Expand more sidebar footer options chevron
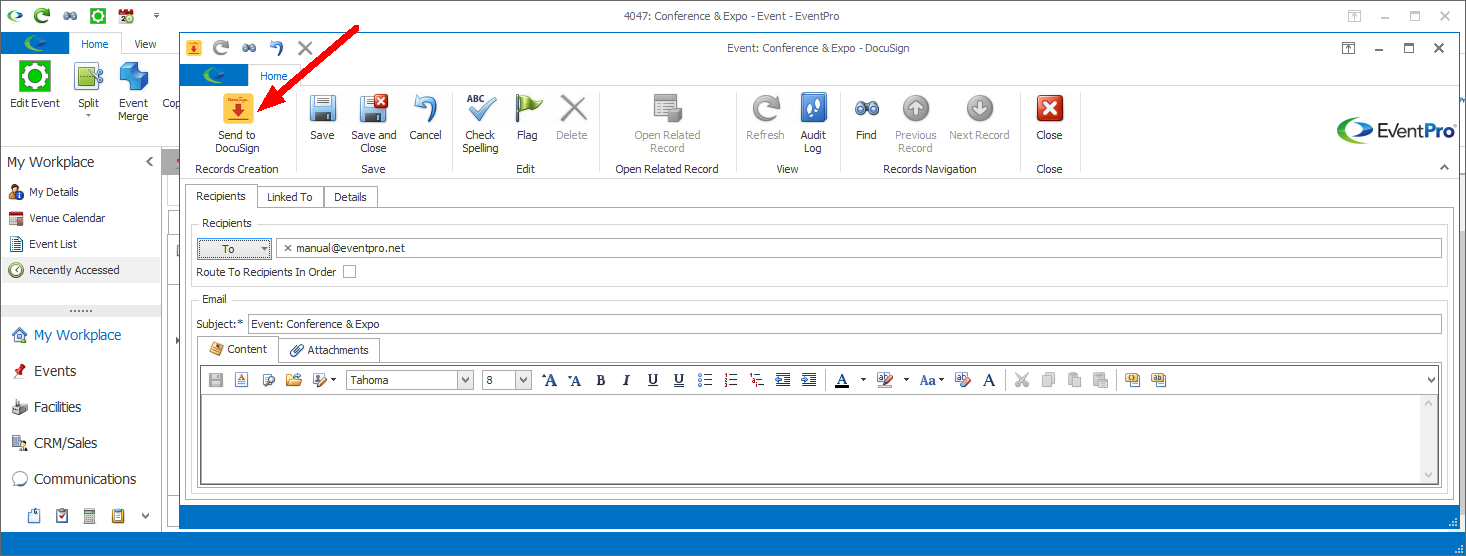Viewport: 1466px width, 556px height. point(145,516)
